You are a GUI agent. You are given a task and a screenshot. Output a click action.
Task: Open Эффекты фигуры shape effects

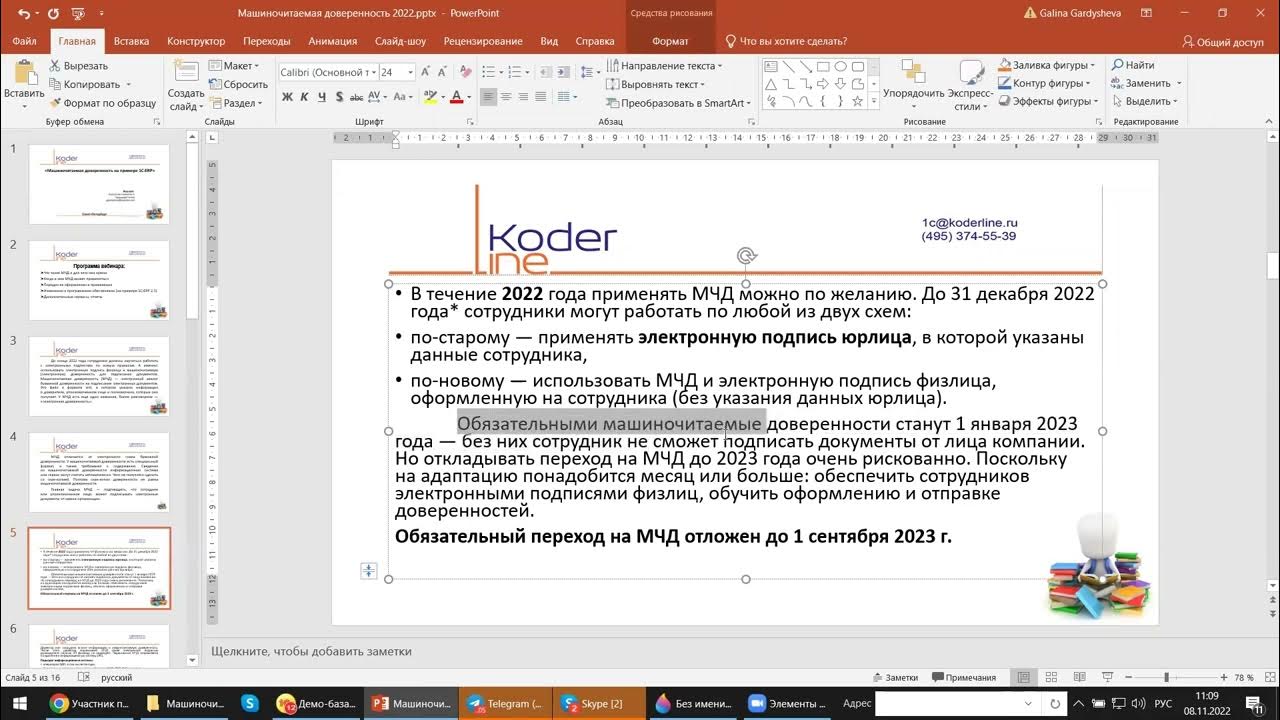(1047, 101)
